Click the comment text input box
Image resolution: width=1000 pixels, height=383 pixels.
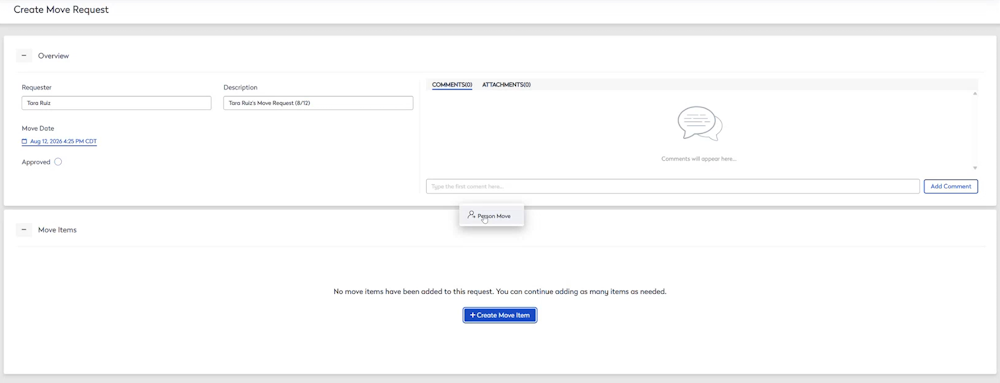tap(673, 186)
